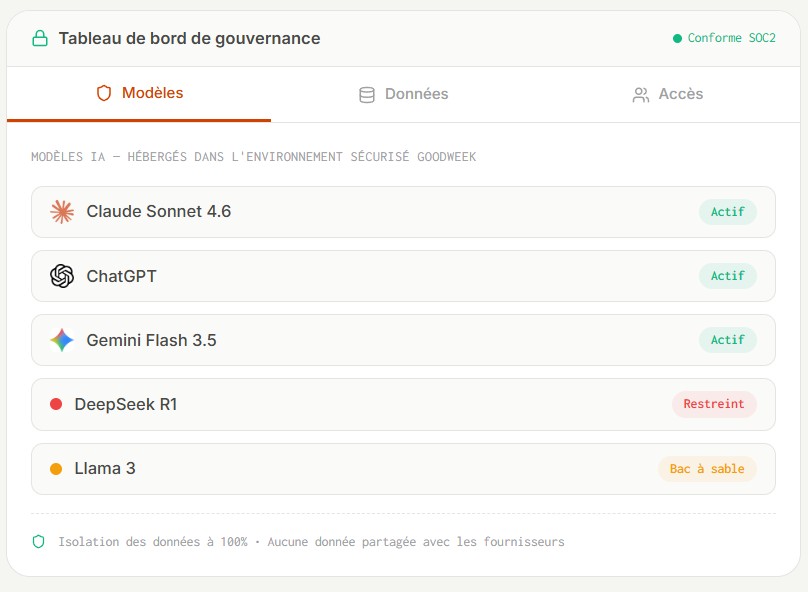Click the Claude starburst logo
Viewport: 808px width, 592px height.
click(62, 212)
